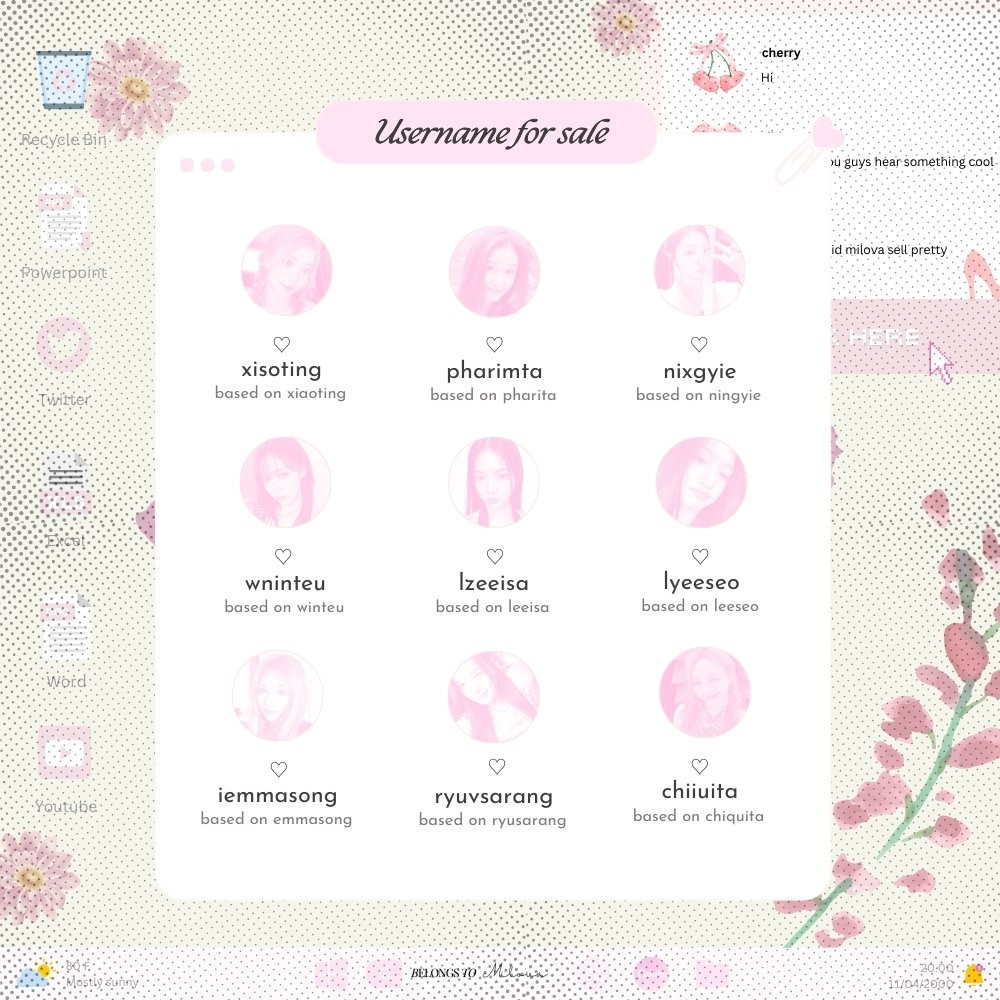
Task: Click the username text pharimta
Action: click(494, 371)
